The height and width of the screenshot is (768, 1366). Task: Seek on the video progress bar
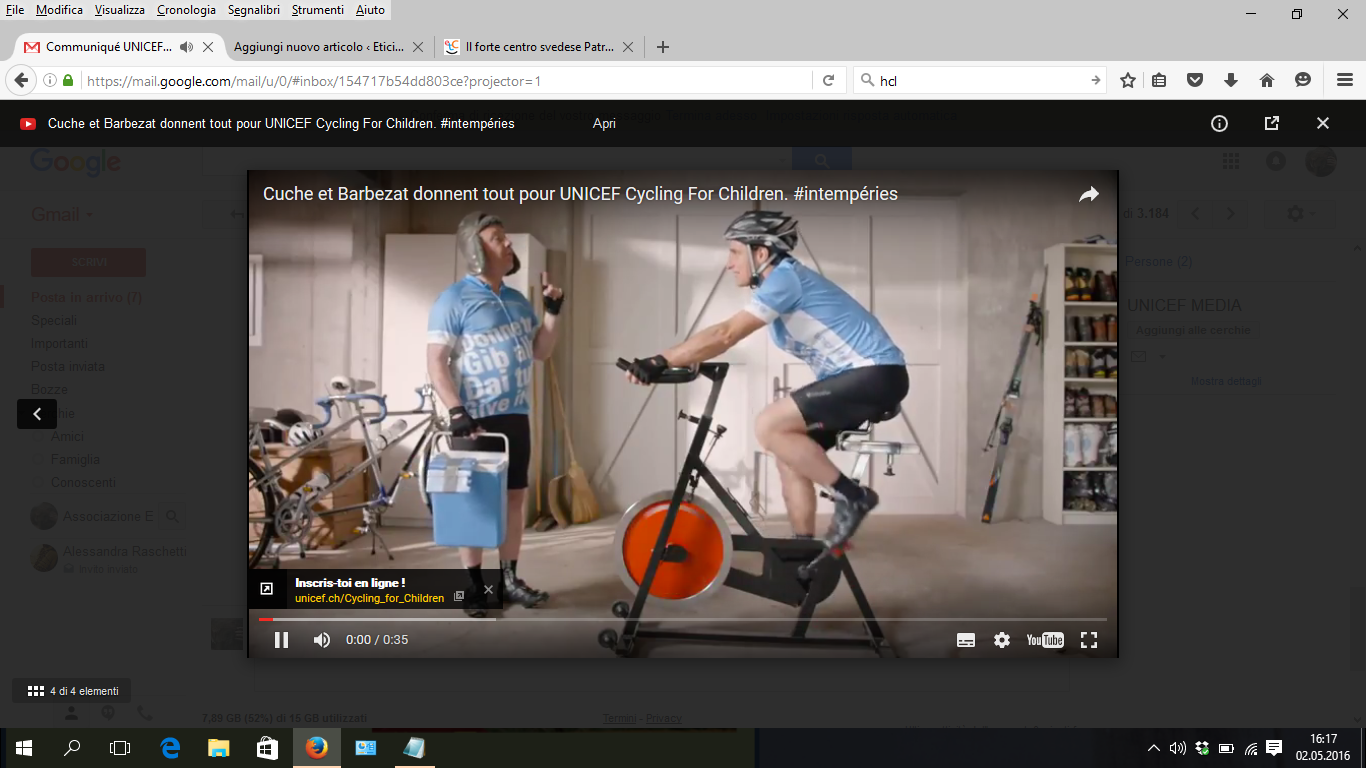683,619
